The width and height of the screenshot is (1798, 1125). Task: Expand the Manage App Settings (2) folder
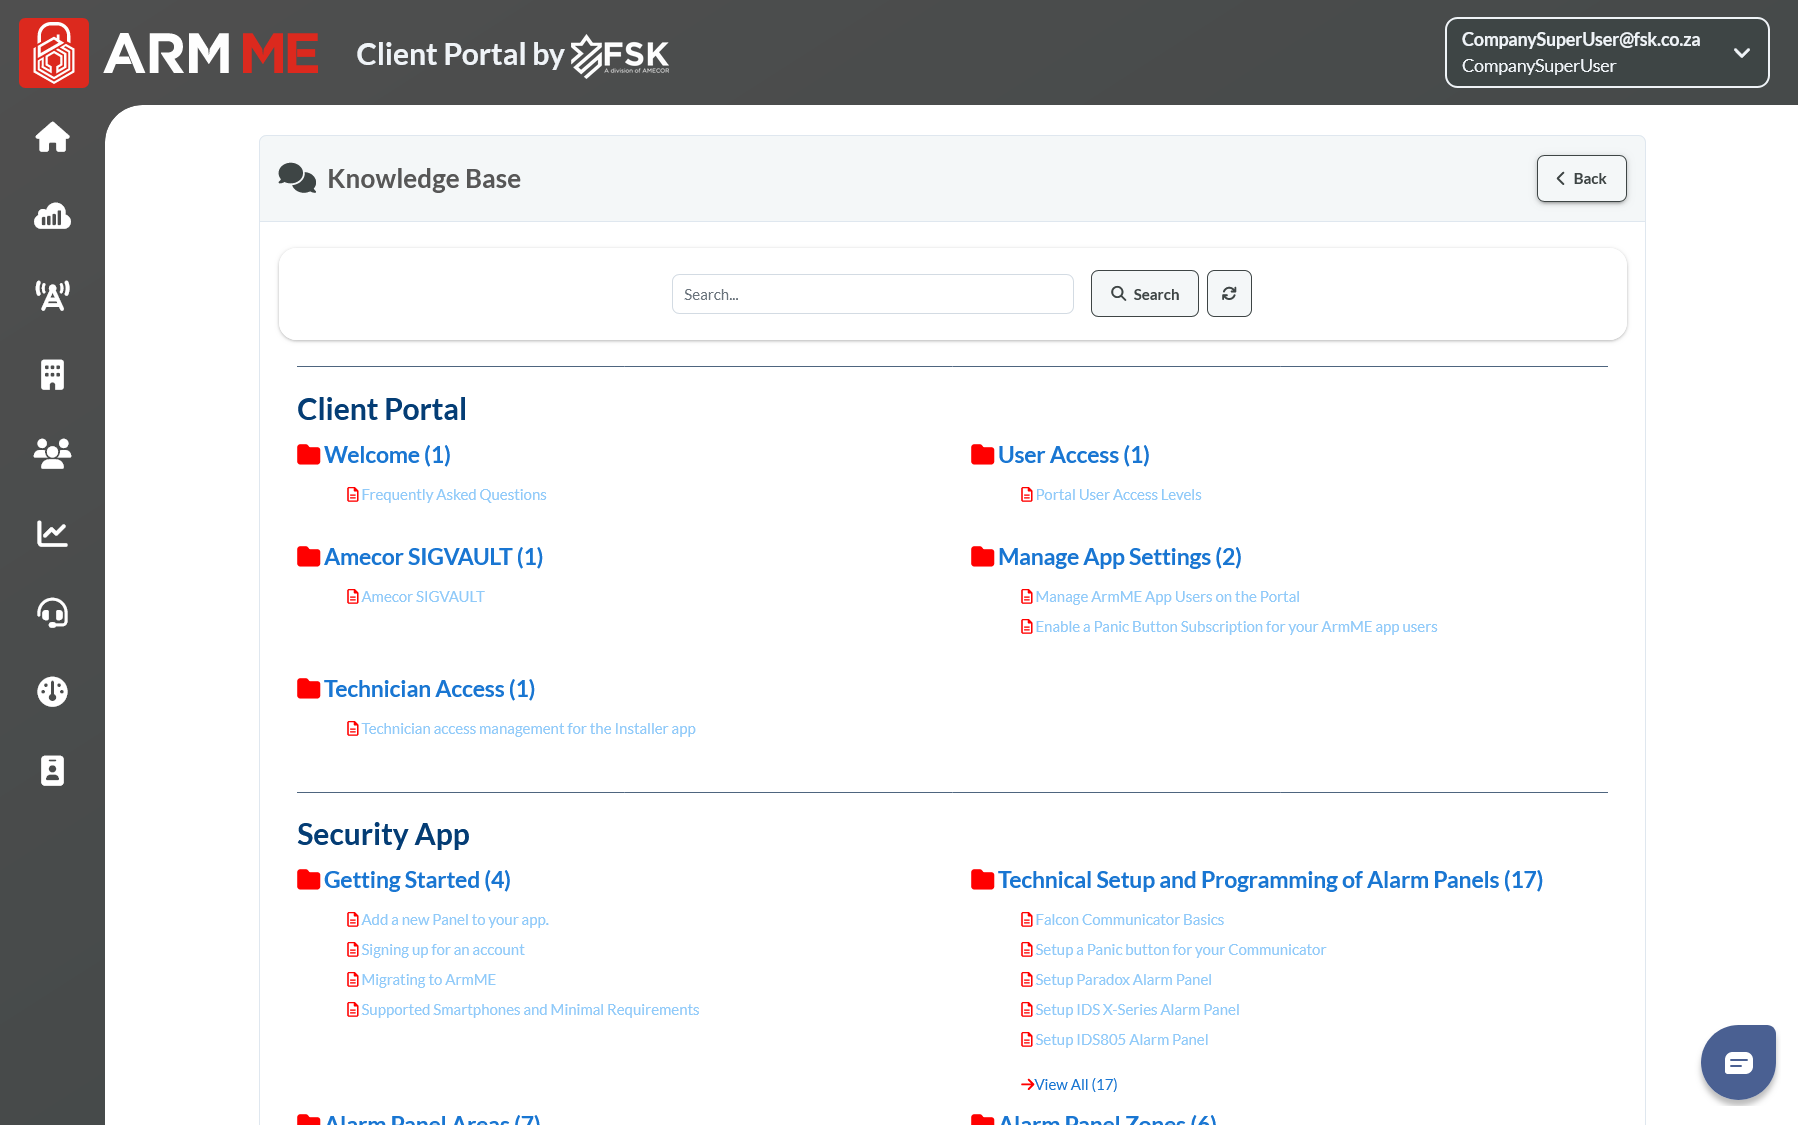(1119, 557)
